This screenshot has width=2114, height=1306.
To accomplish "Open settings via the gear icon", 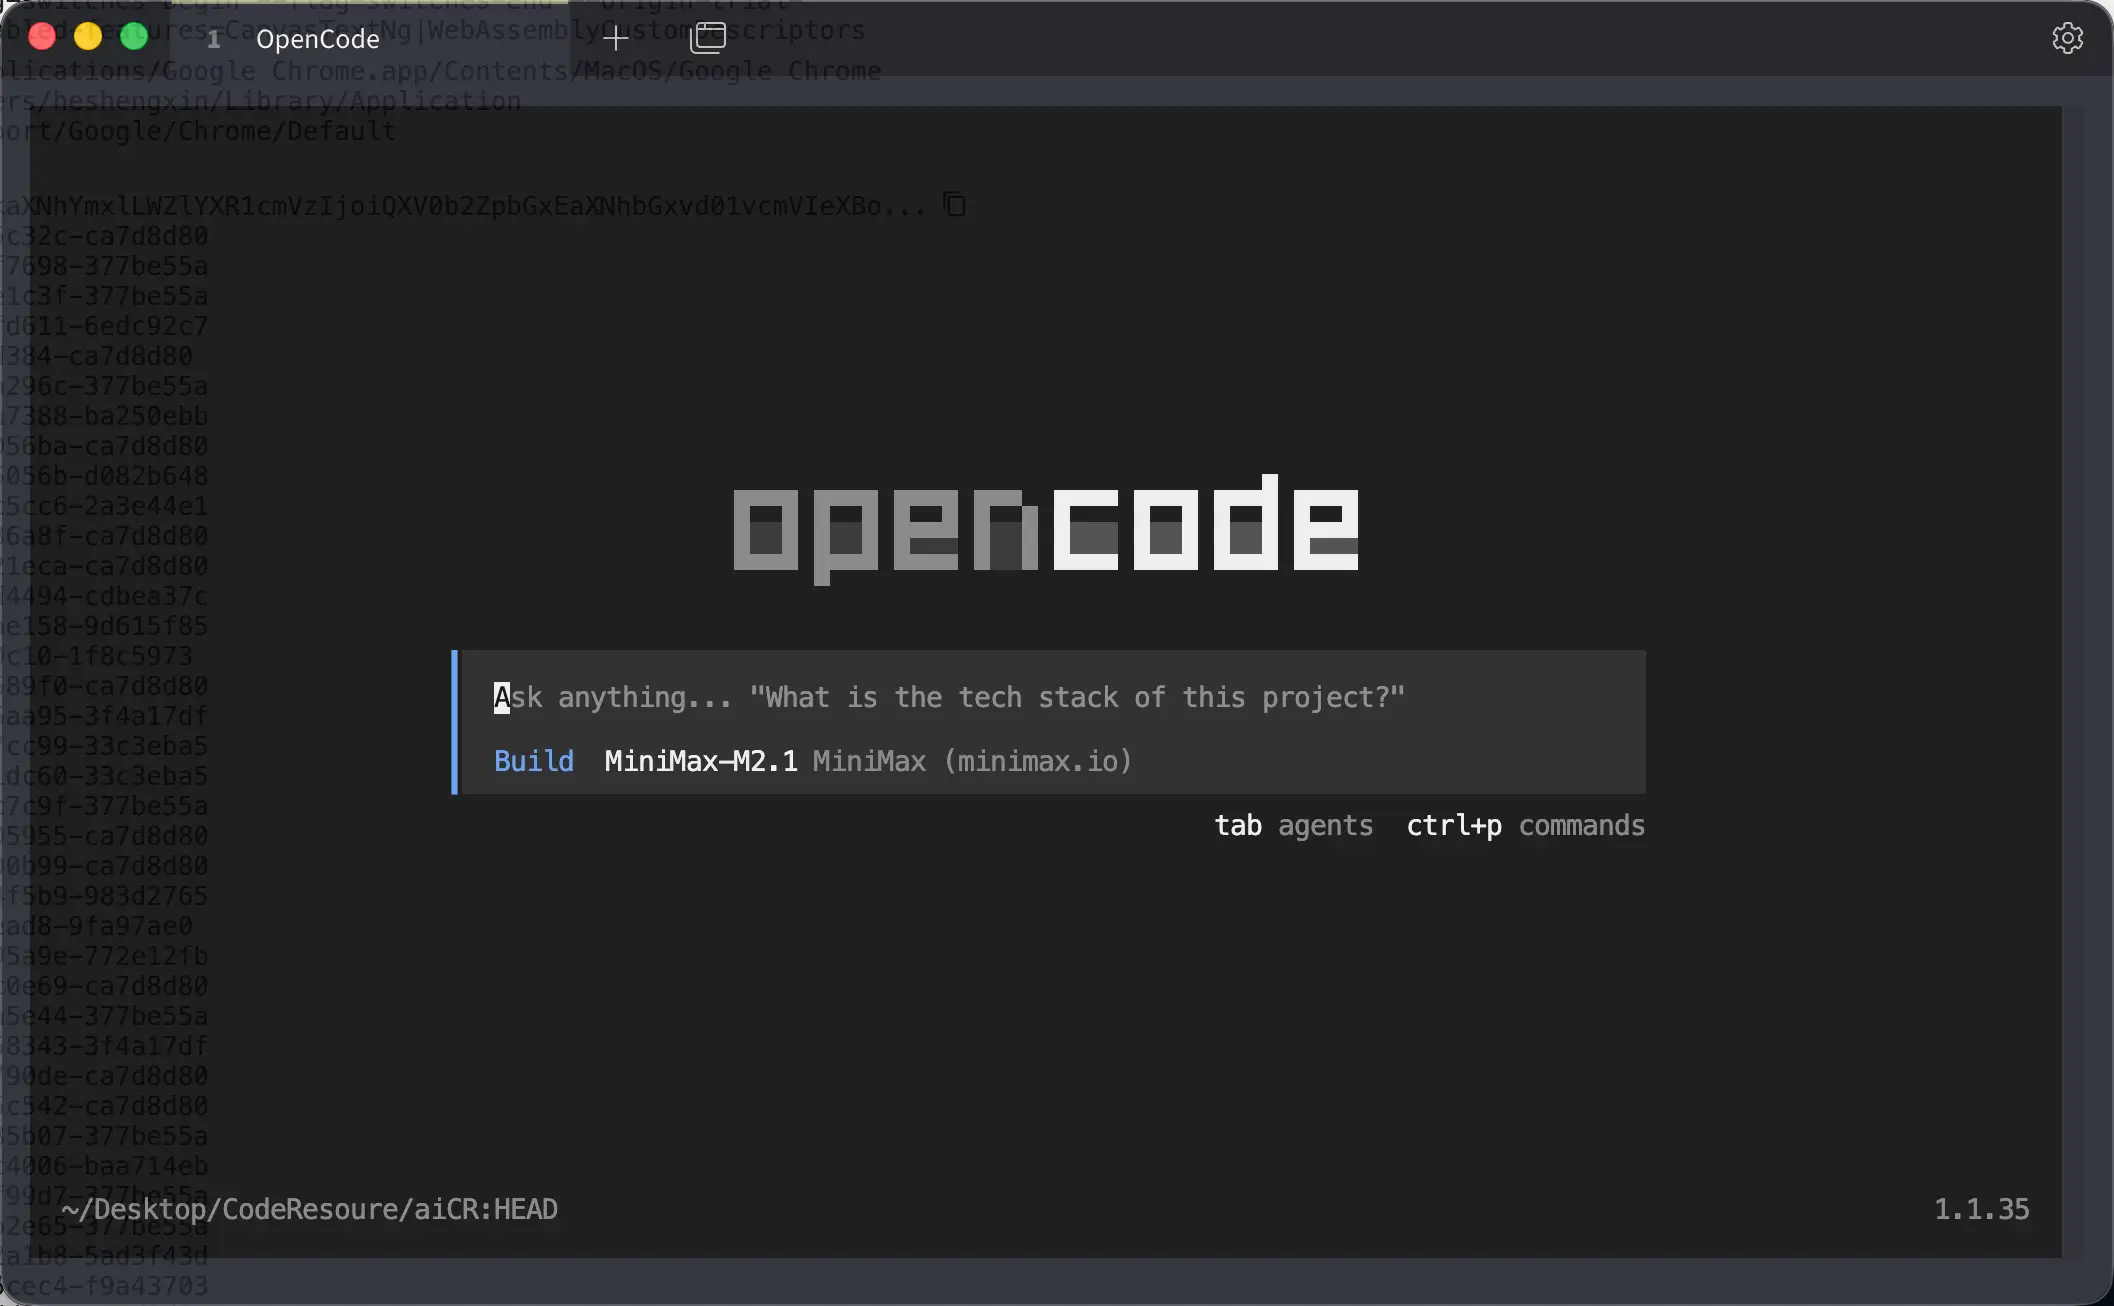I will [2067, 39].
